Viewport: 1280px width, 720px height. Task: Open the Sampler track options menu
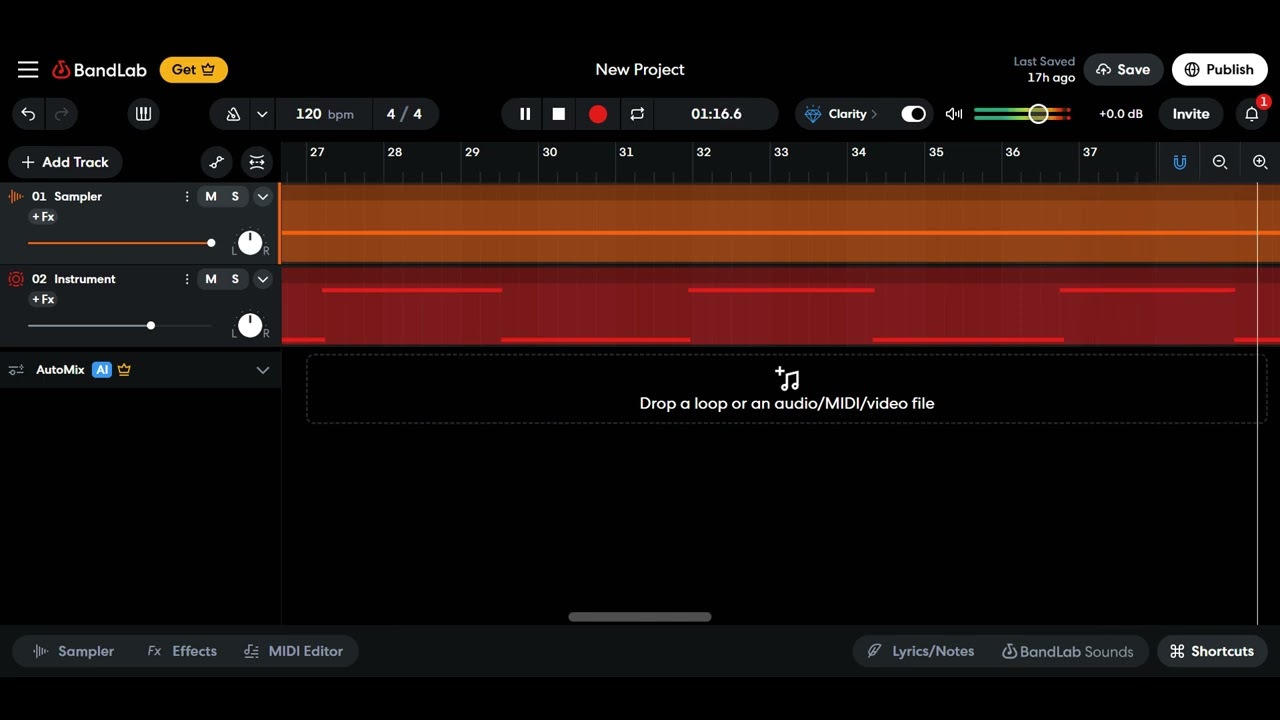tap(187, 197)
